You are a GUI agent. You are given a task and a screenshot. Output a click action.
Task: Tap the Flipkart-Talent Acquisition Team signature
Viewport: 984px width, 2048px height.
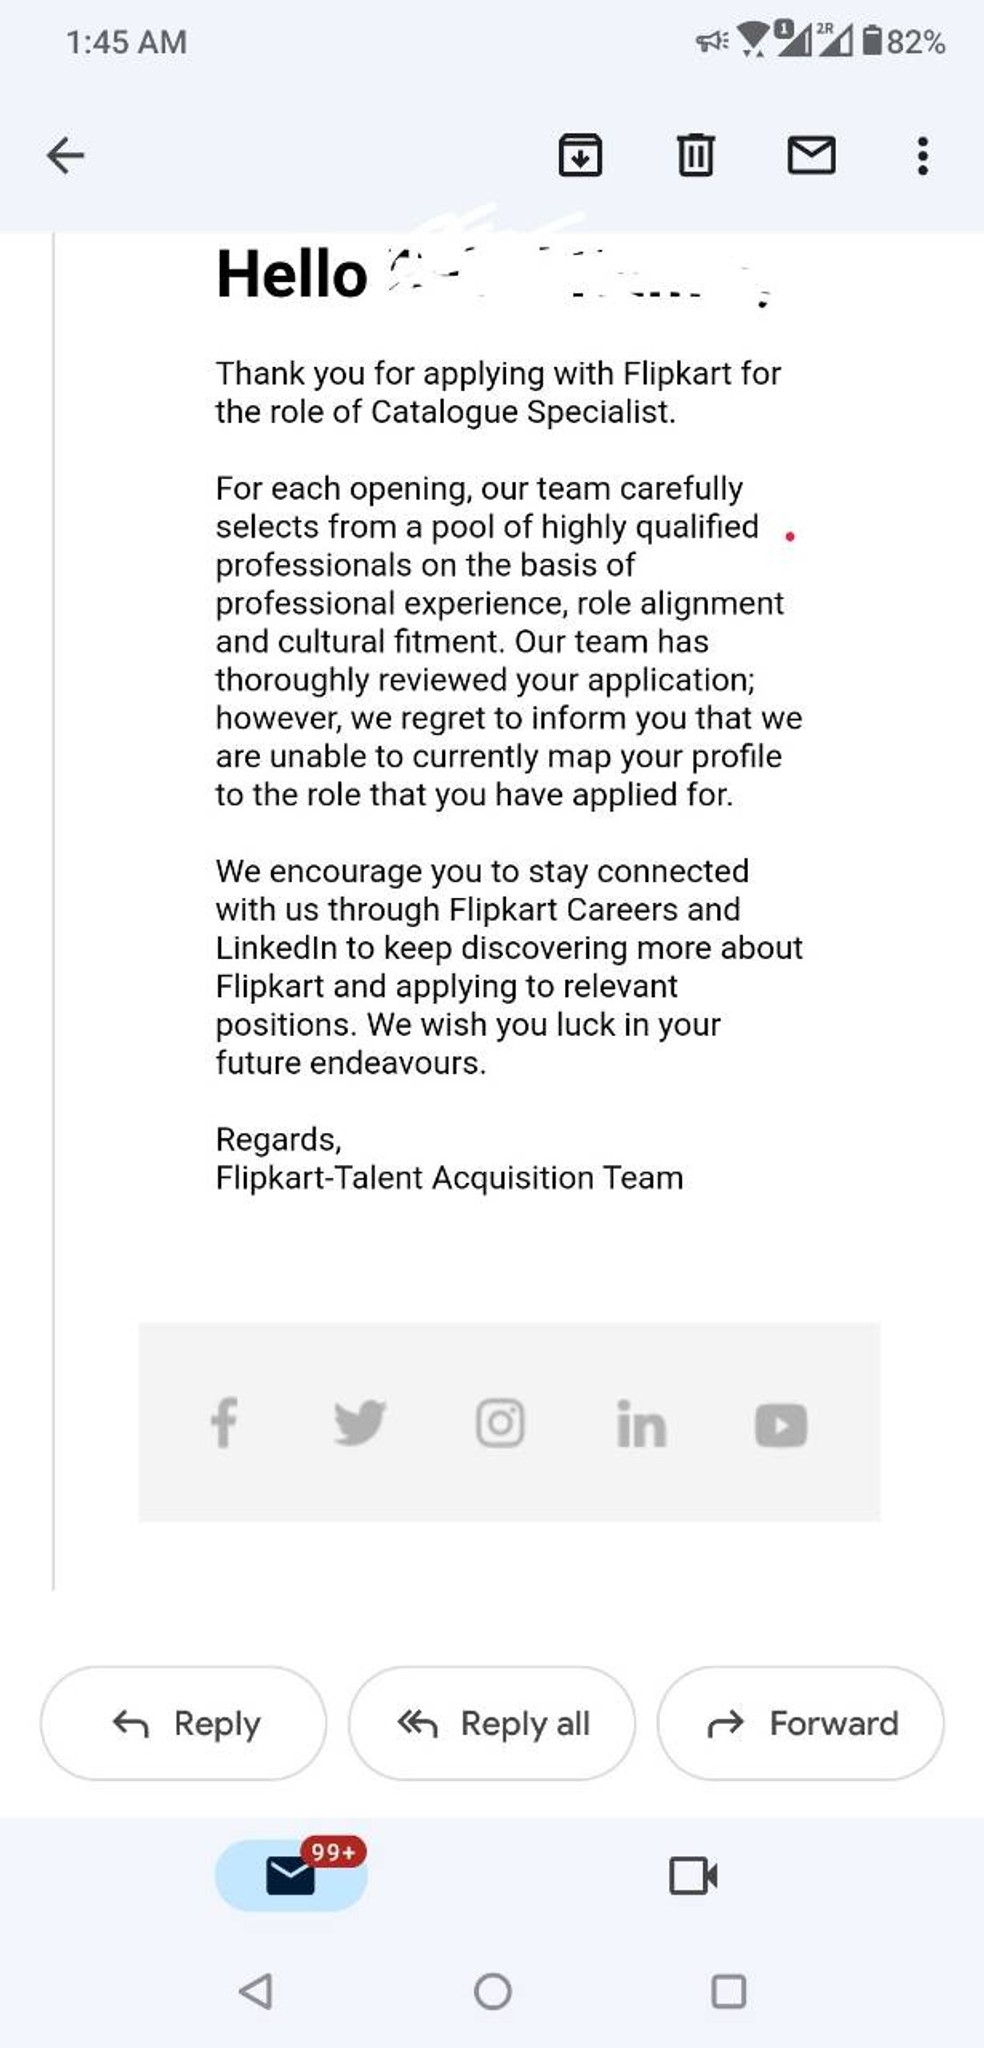449,1177
